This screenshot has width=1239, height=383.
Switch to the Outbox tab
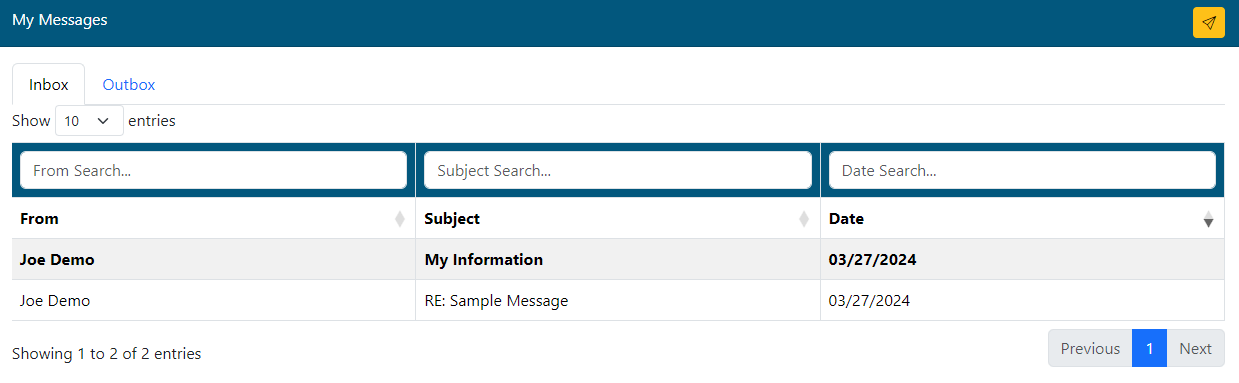[129, 85]
